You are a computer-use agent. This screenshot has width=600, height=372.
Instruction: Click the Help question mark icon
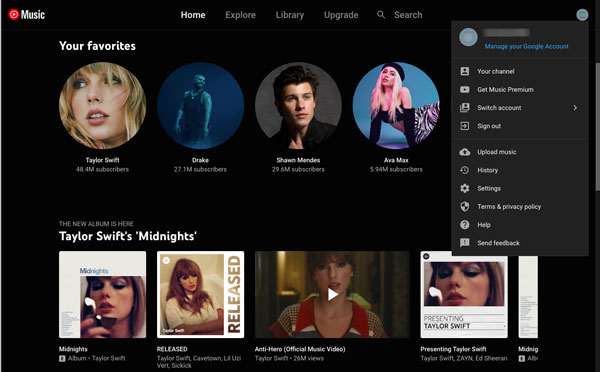(x=465, y=225)
